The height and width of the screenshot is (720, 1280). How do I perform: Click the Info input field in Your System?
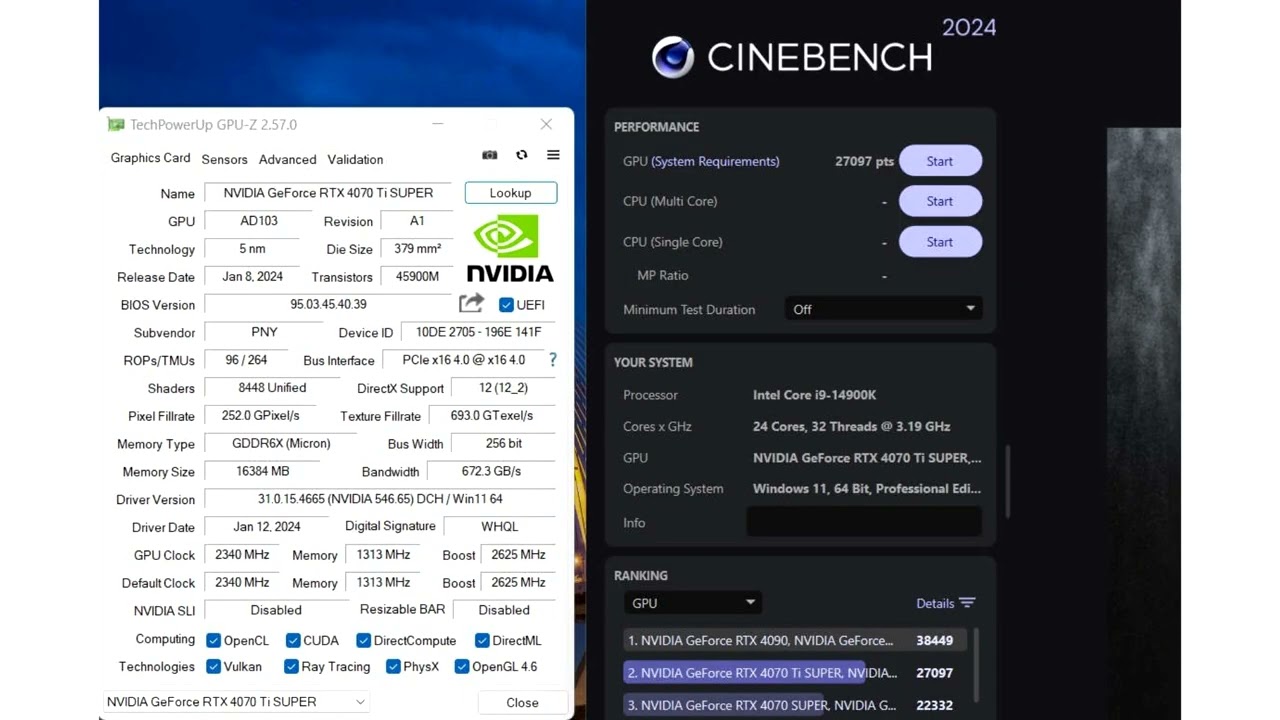(864, 522)
